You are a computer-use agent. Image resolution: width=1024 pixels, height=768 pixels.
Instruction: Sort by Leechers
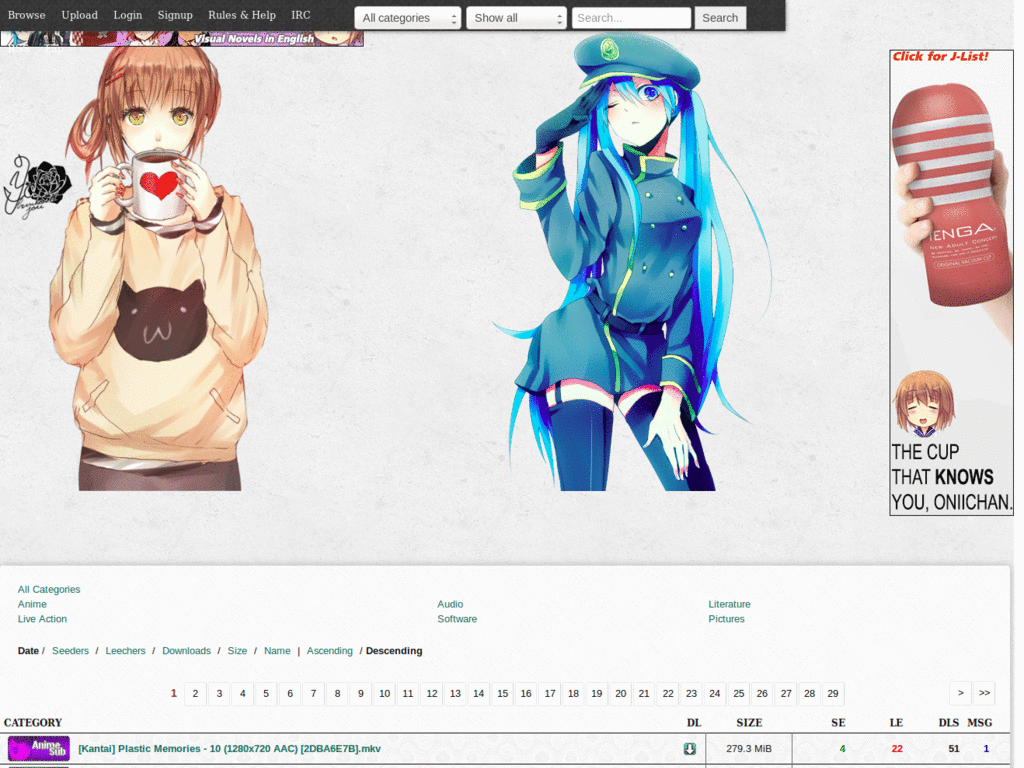tap(125, 650)
